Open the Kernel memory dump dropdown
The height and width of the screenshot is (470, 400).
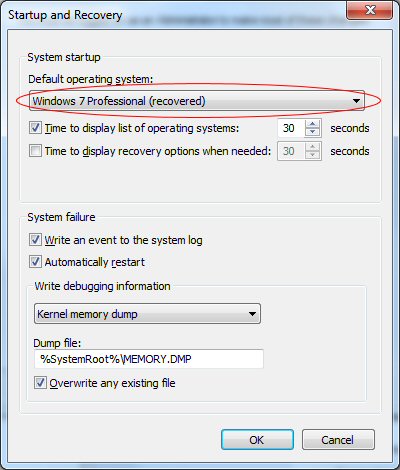pos(147,314)
